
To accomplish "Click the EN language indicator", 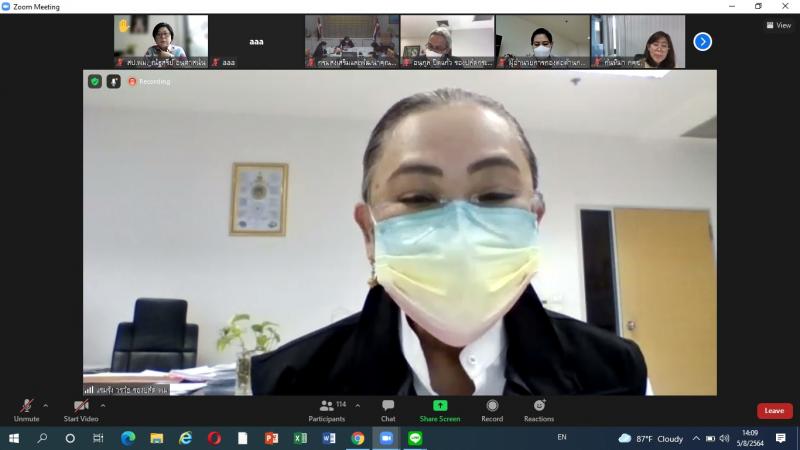I will 562,437.
